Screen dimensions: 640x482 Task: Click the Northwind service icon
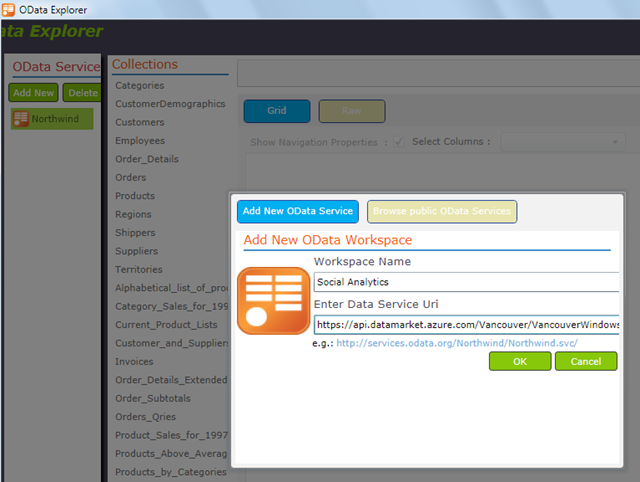tap(20, 119)
